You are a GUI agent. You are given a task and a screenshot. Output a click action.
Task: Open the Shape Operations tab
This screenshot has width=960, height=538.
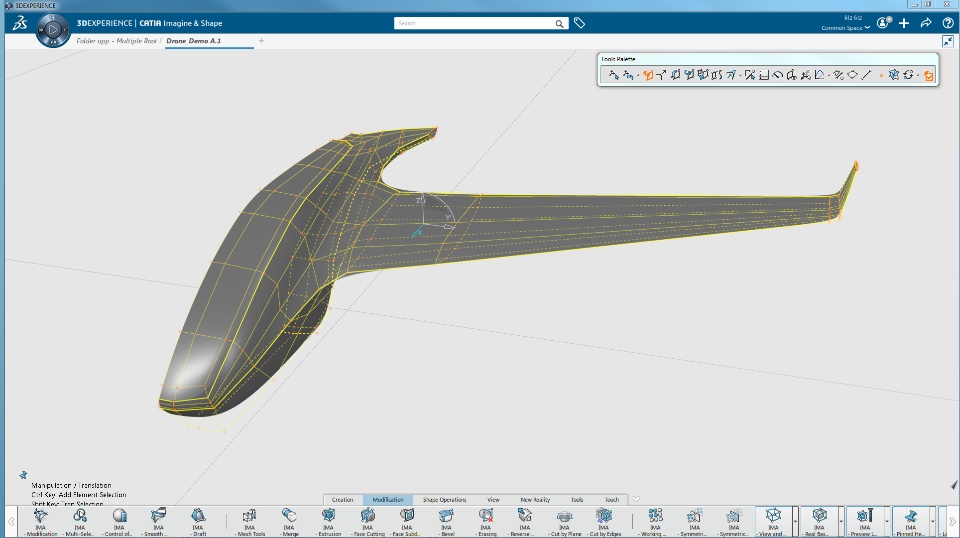click(x=444, y=499)
